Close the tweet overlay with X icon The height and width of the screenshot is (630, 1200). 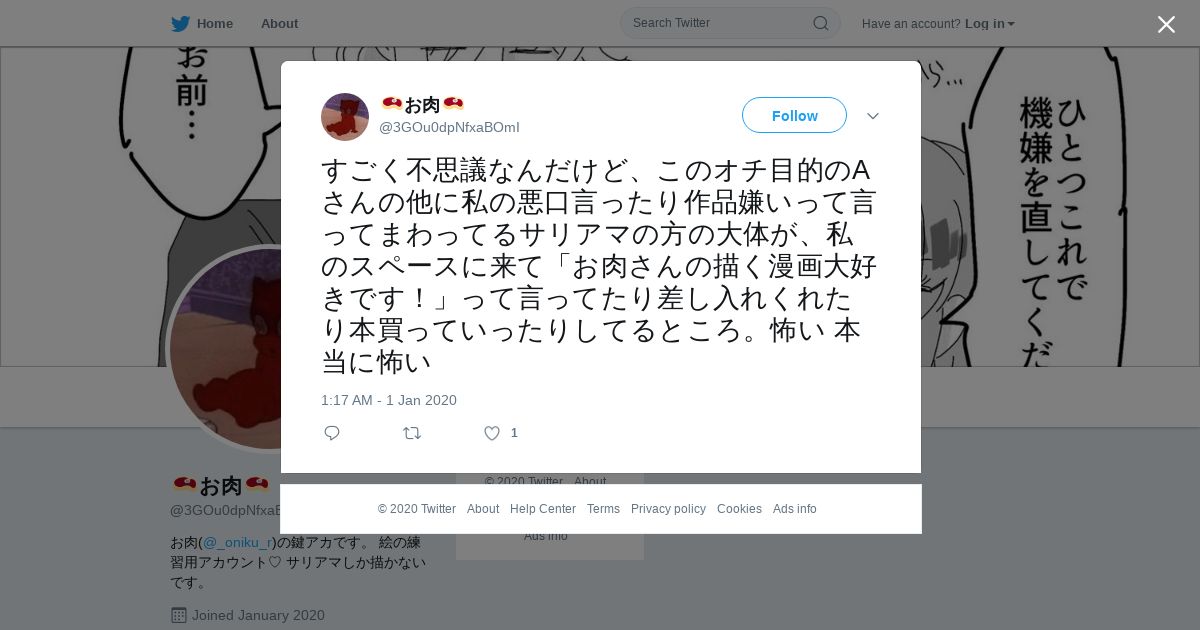[x=1166, y=24]
